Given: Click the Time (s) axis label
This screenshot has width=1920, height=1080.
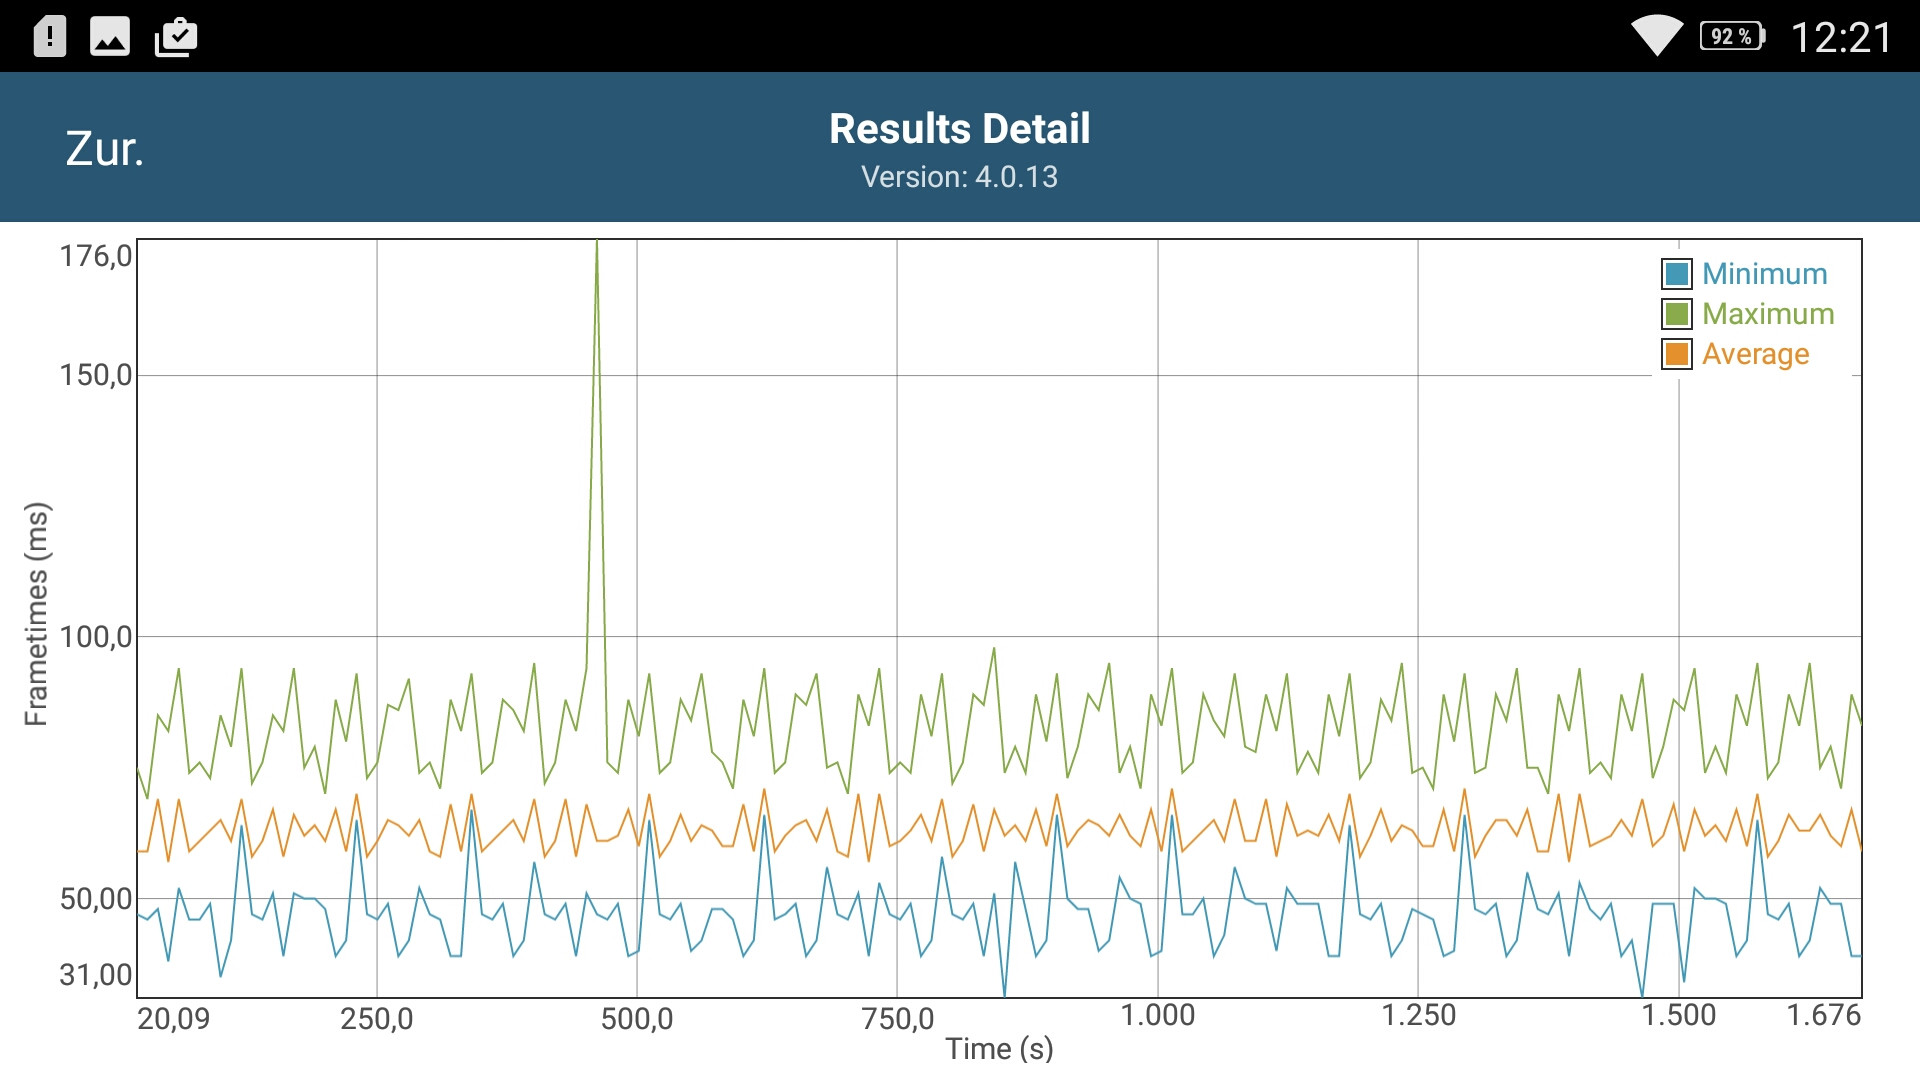Looking at the screenshot, I should (999, 1049).
